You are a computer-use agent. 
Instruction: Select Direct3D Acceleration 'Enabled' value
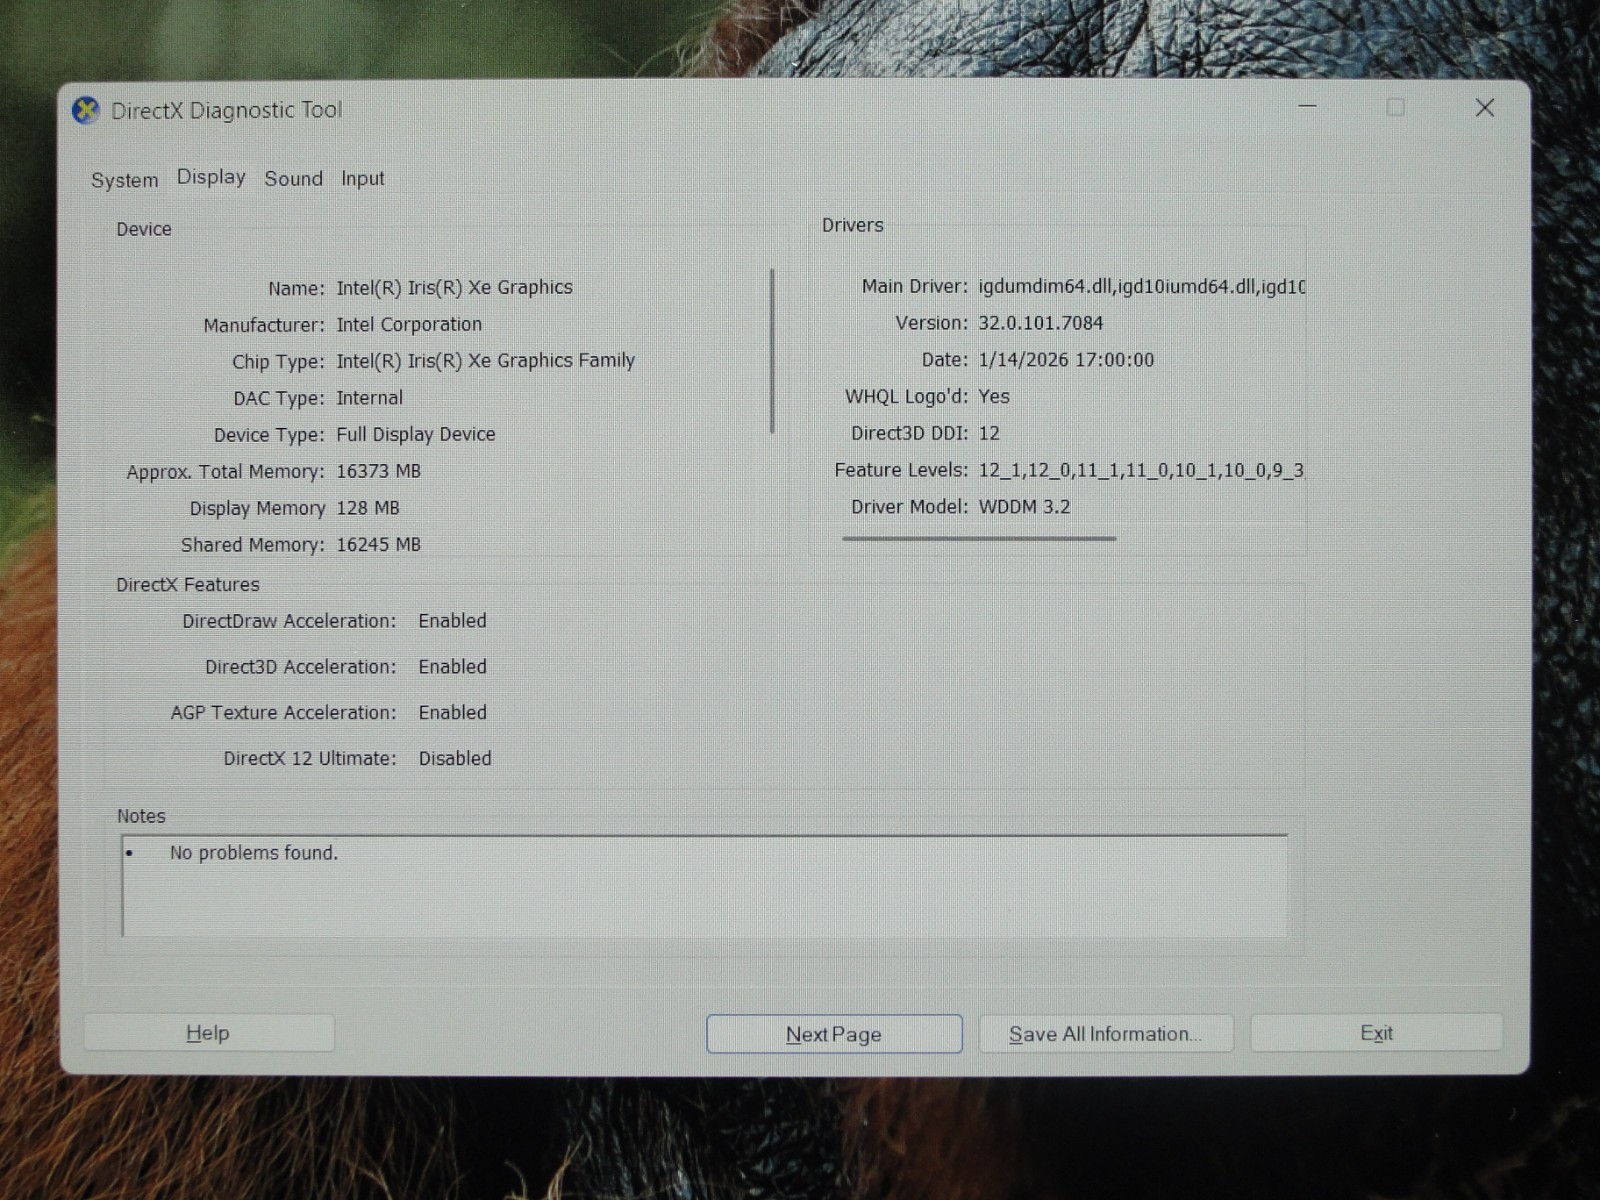coord(452,667)
